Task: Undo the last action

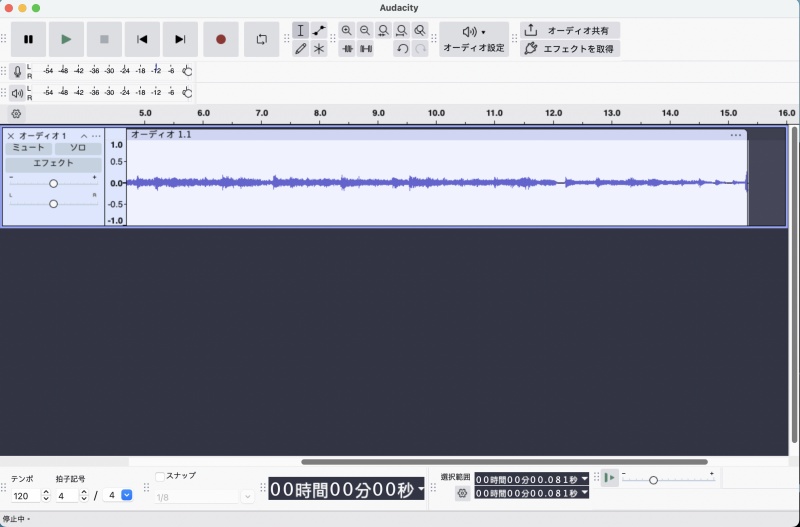Action: click(x=402, y=49)
